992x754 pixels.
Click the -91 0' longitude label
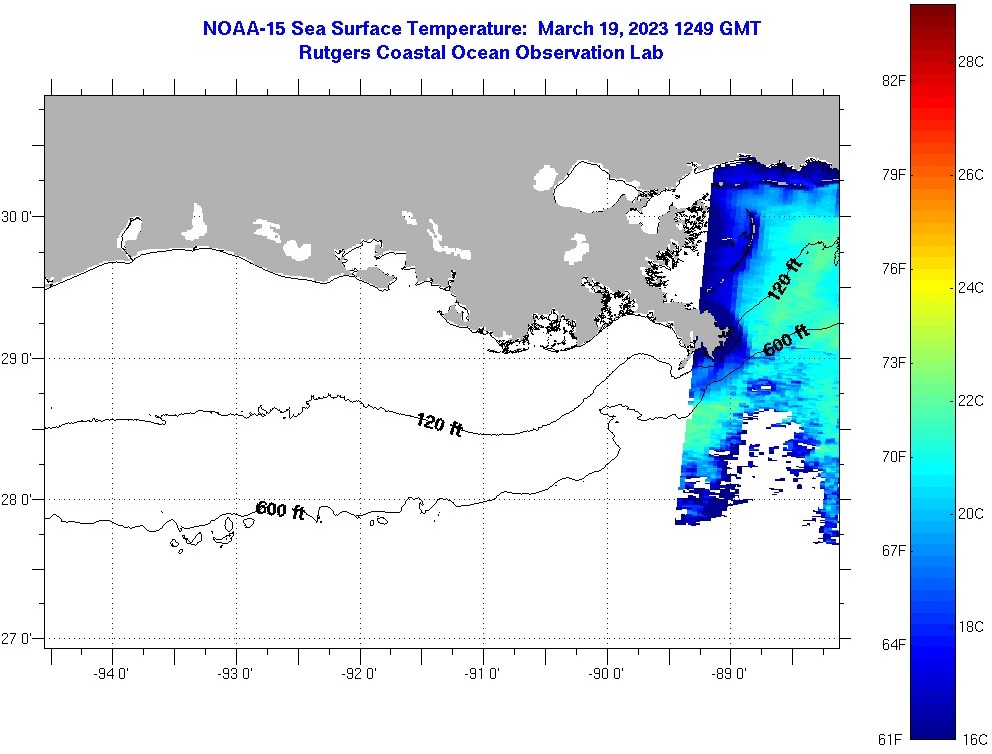pos(482,674)
